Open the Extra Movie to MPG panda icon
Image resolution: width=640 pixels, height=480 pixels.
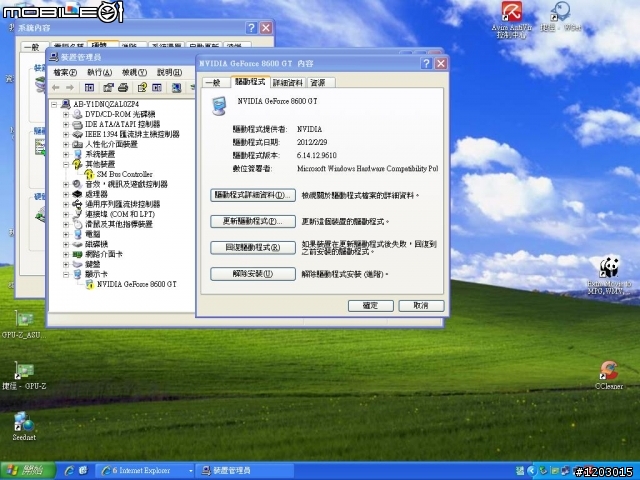point(609,275)
